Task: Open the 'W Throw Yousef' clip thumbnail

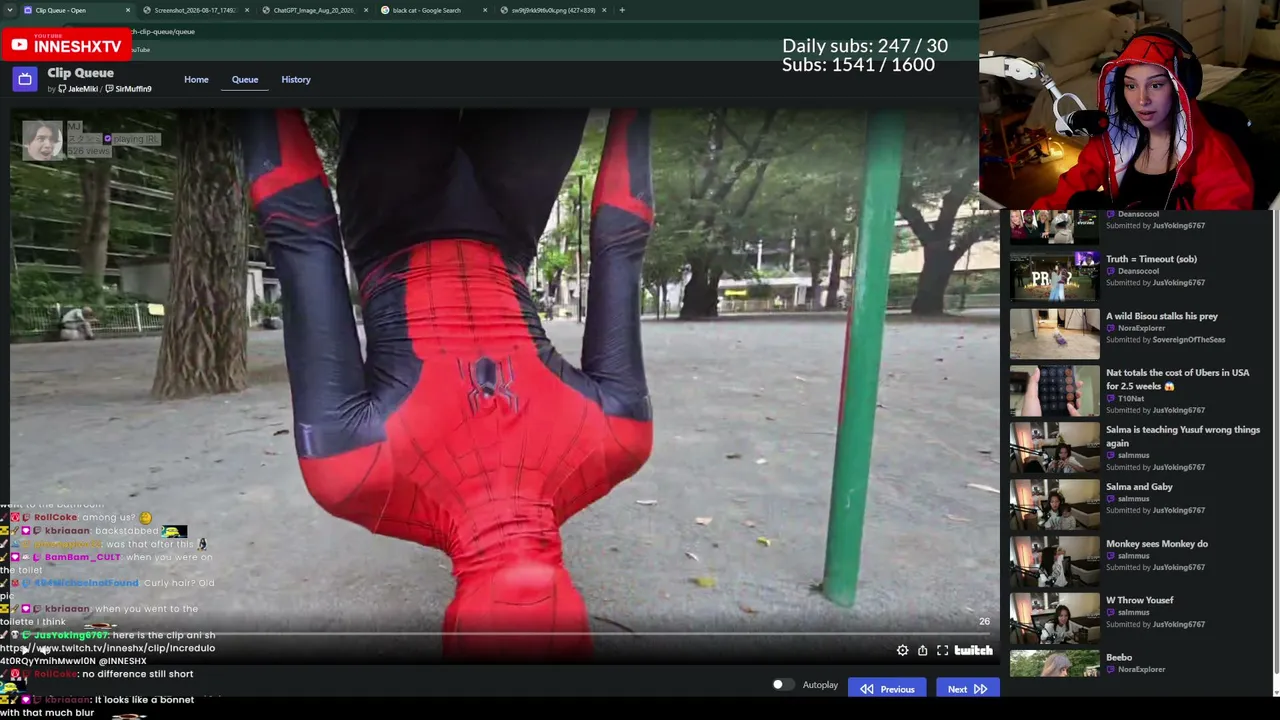Action: pyautogui.click(x=1054, y=618)
